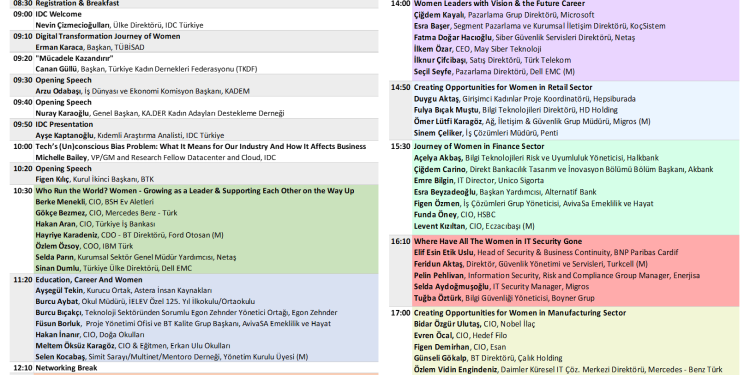Image resolution: width=750 pixels, height=375 pixels.
Task: Click Funda Öney, CIO, HSBC
Action: pos(454,215)
